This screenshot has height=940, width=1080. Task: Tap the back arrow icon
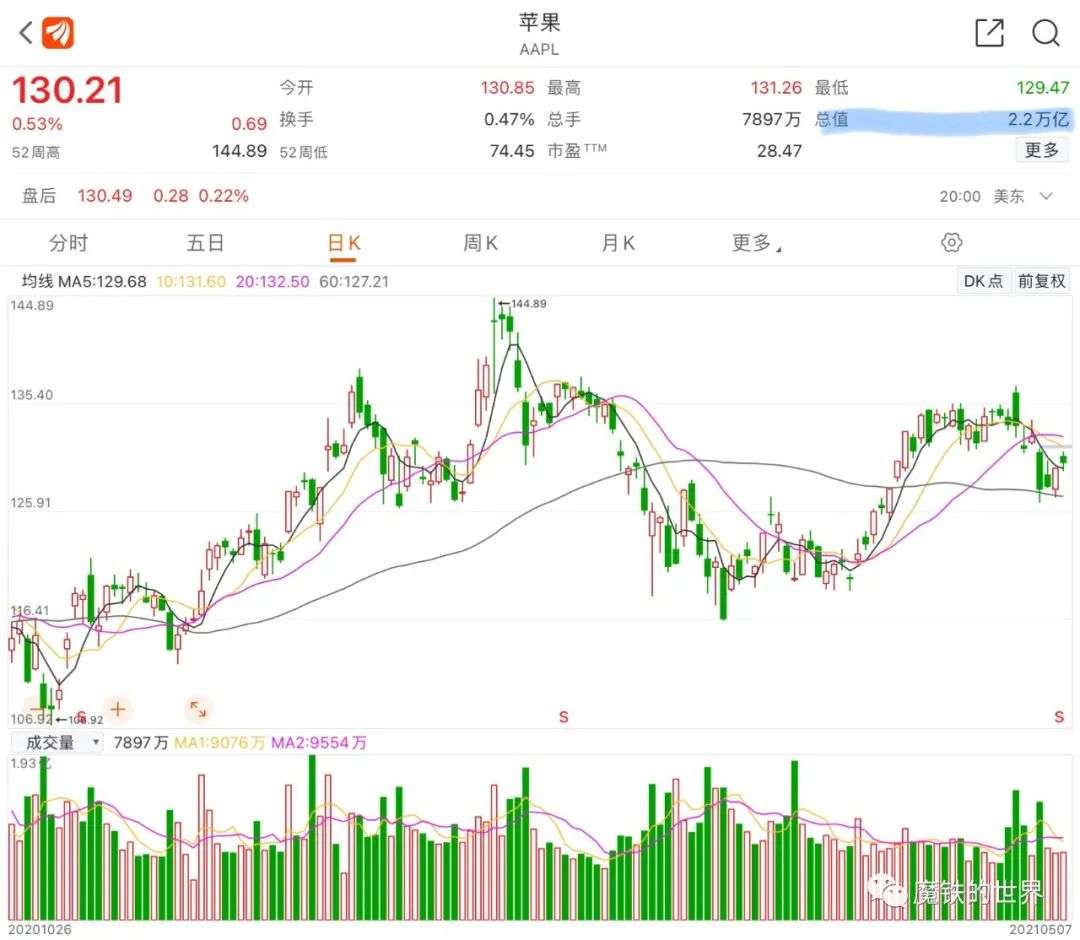pos(25,33)
